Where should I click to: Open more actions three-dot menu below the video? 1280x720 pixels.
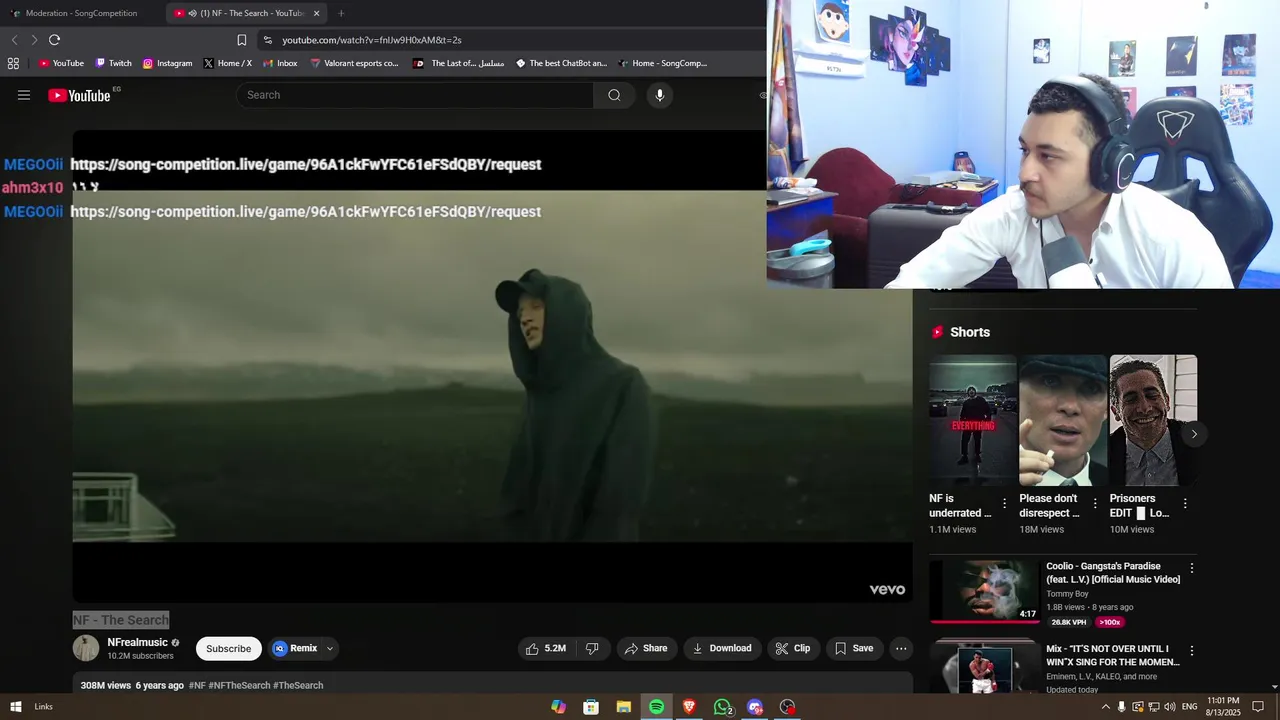click(901, 648)
